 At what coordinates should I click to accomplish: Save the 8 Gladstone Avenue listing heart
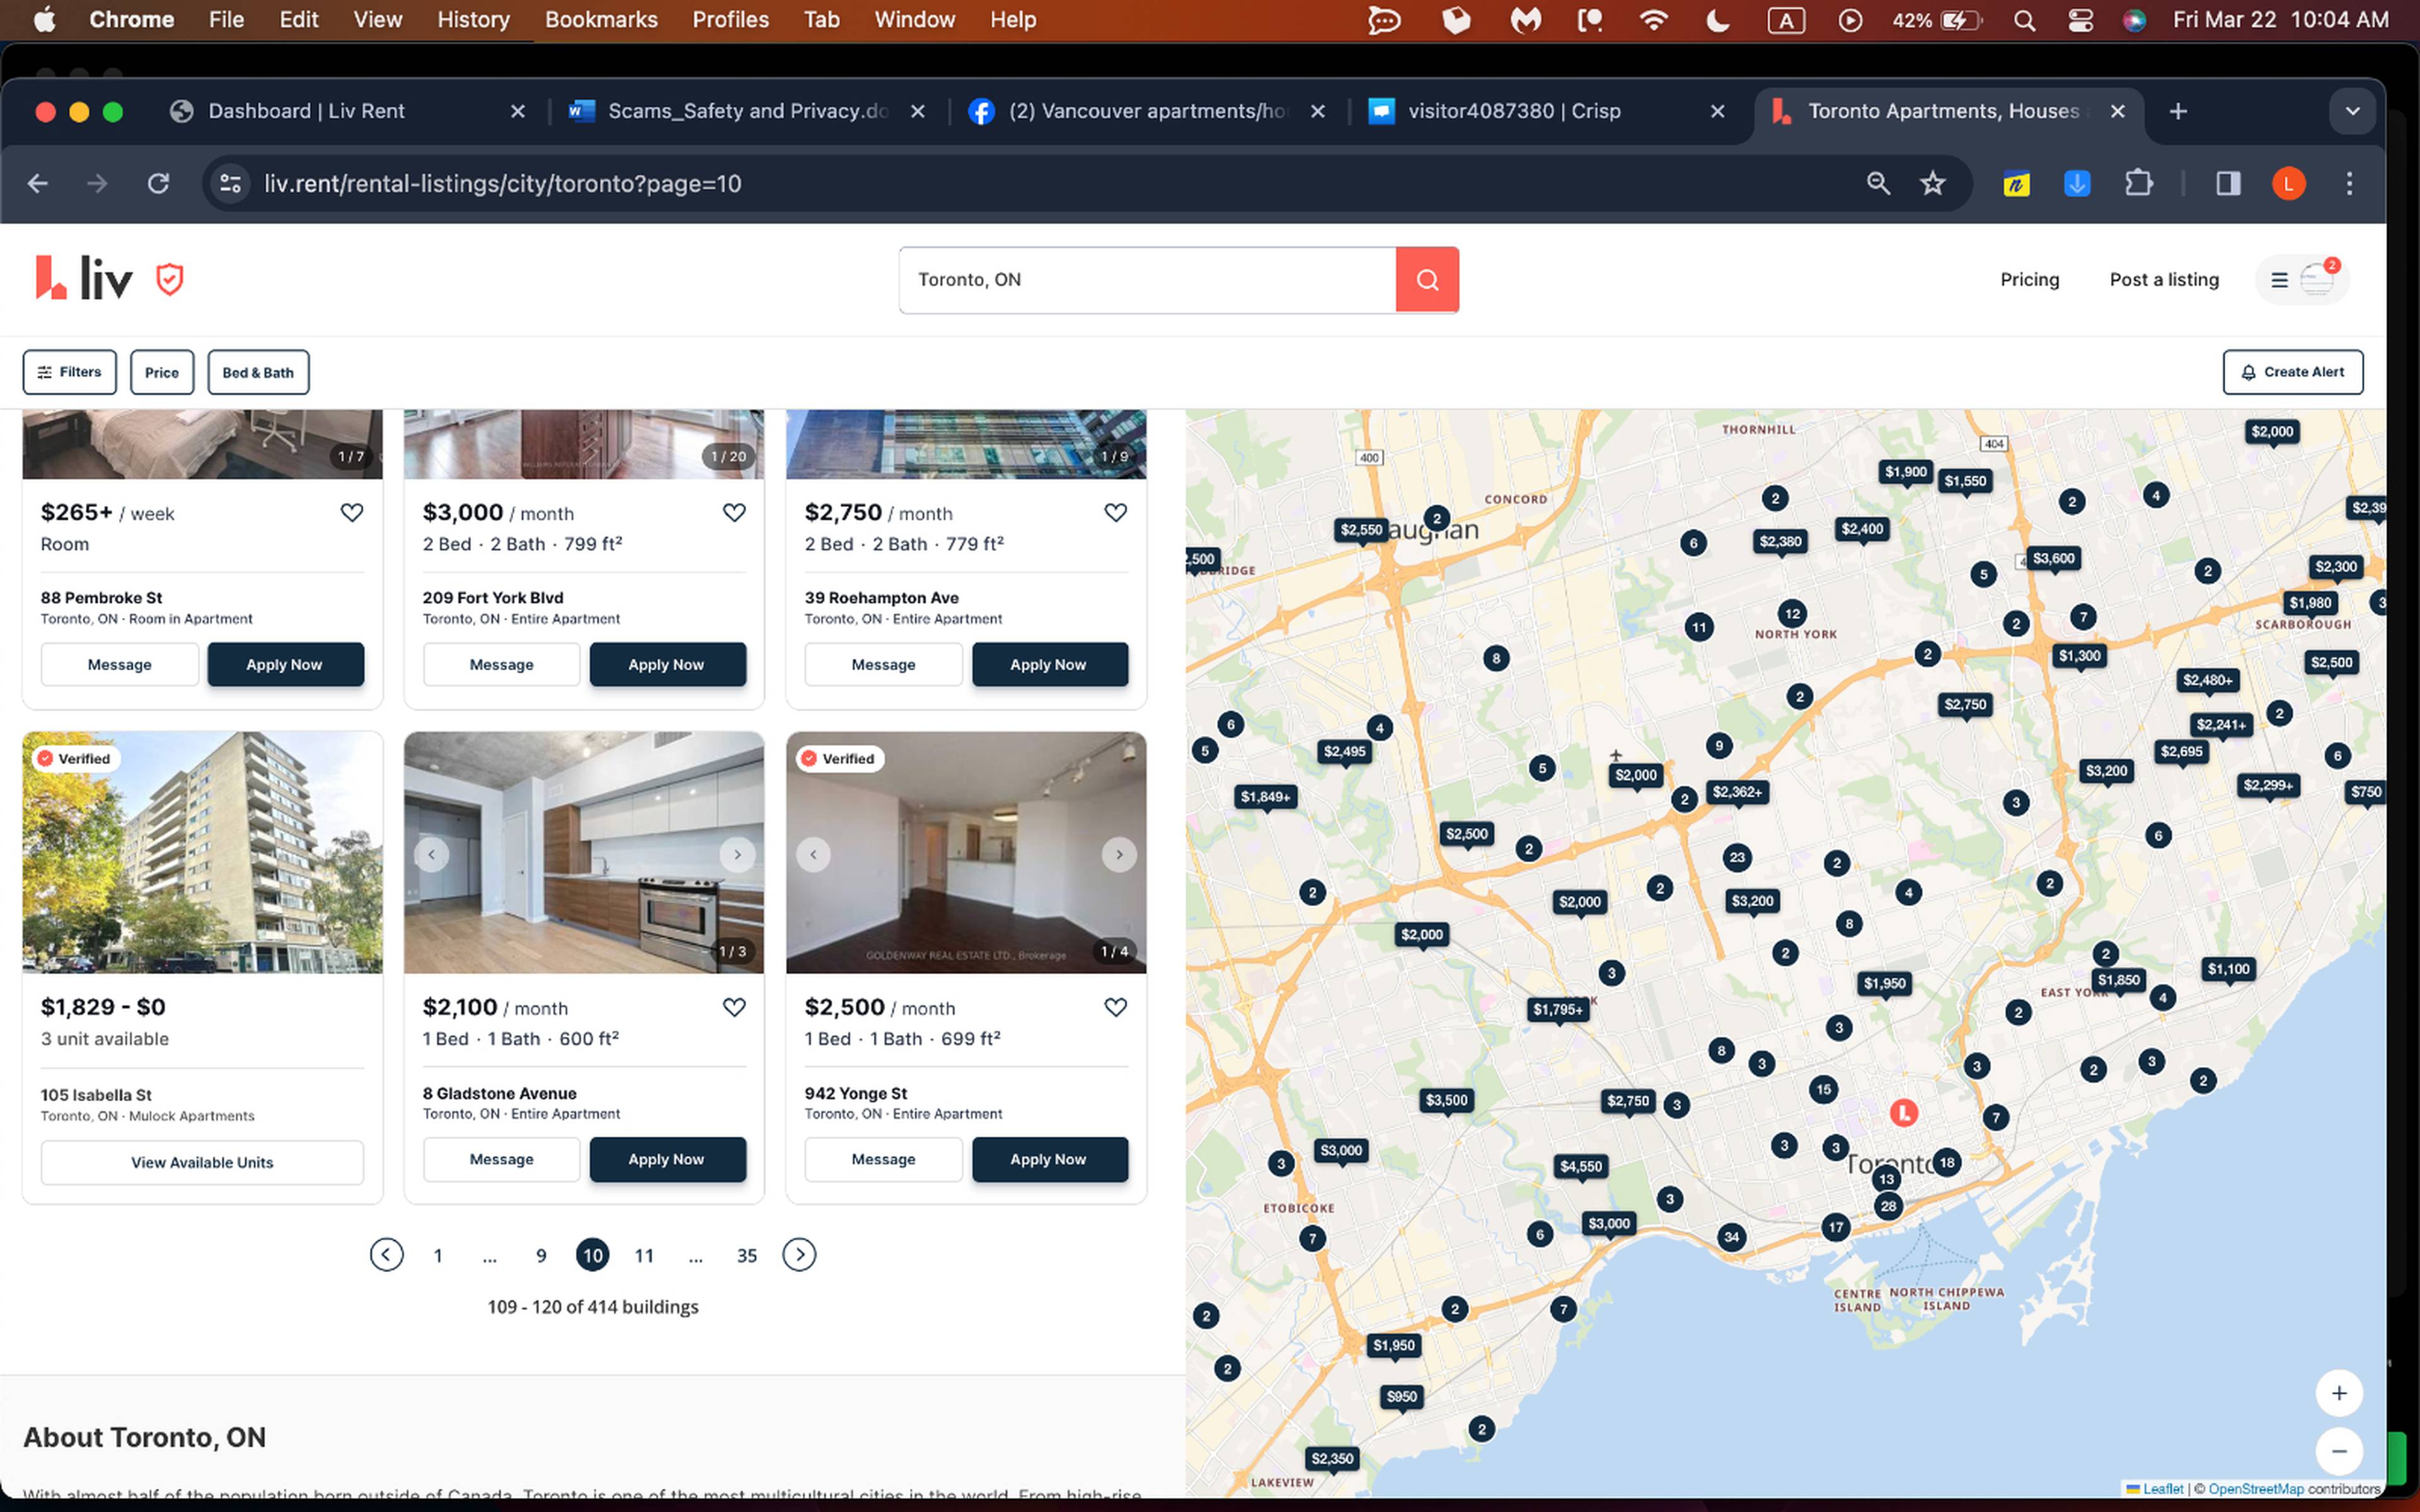pos(734,1007)
